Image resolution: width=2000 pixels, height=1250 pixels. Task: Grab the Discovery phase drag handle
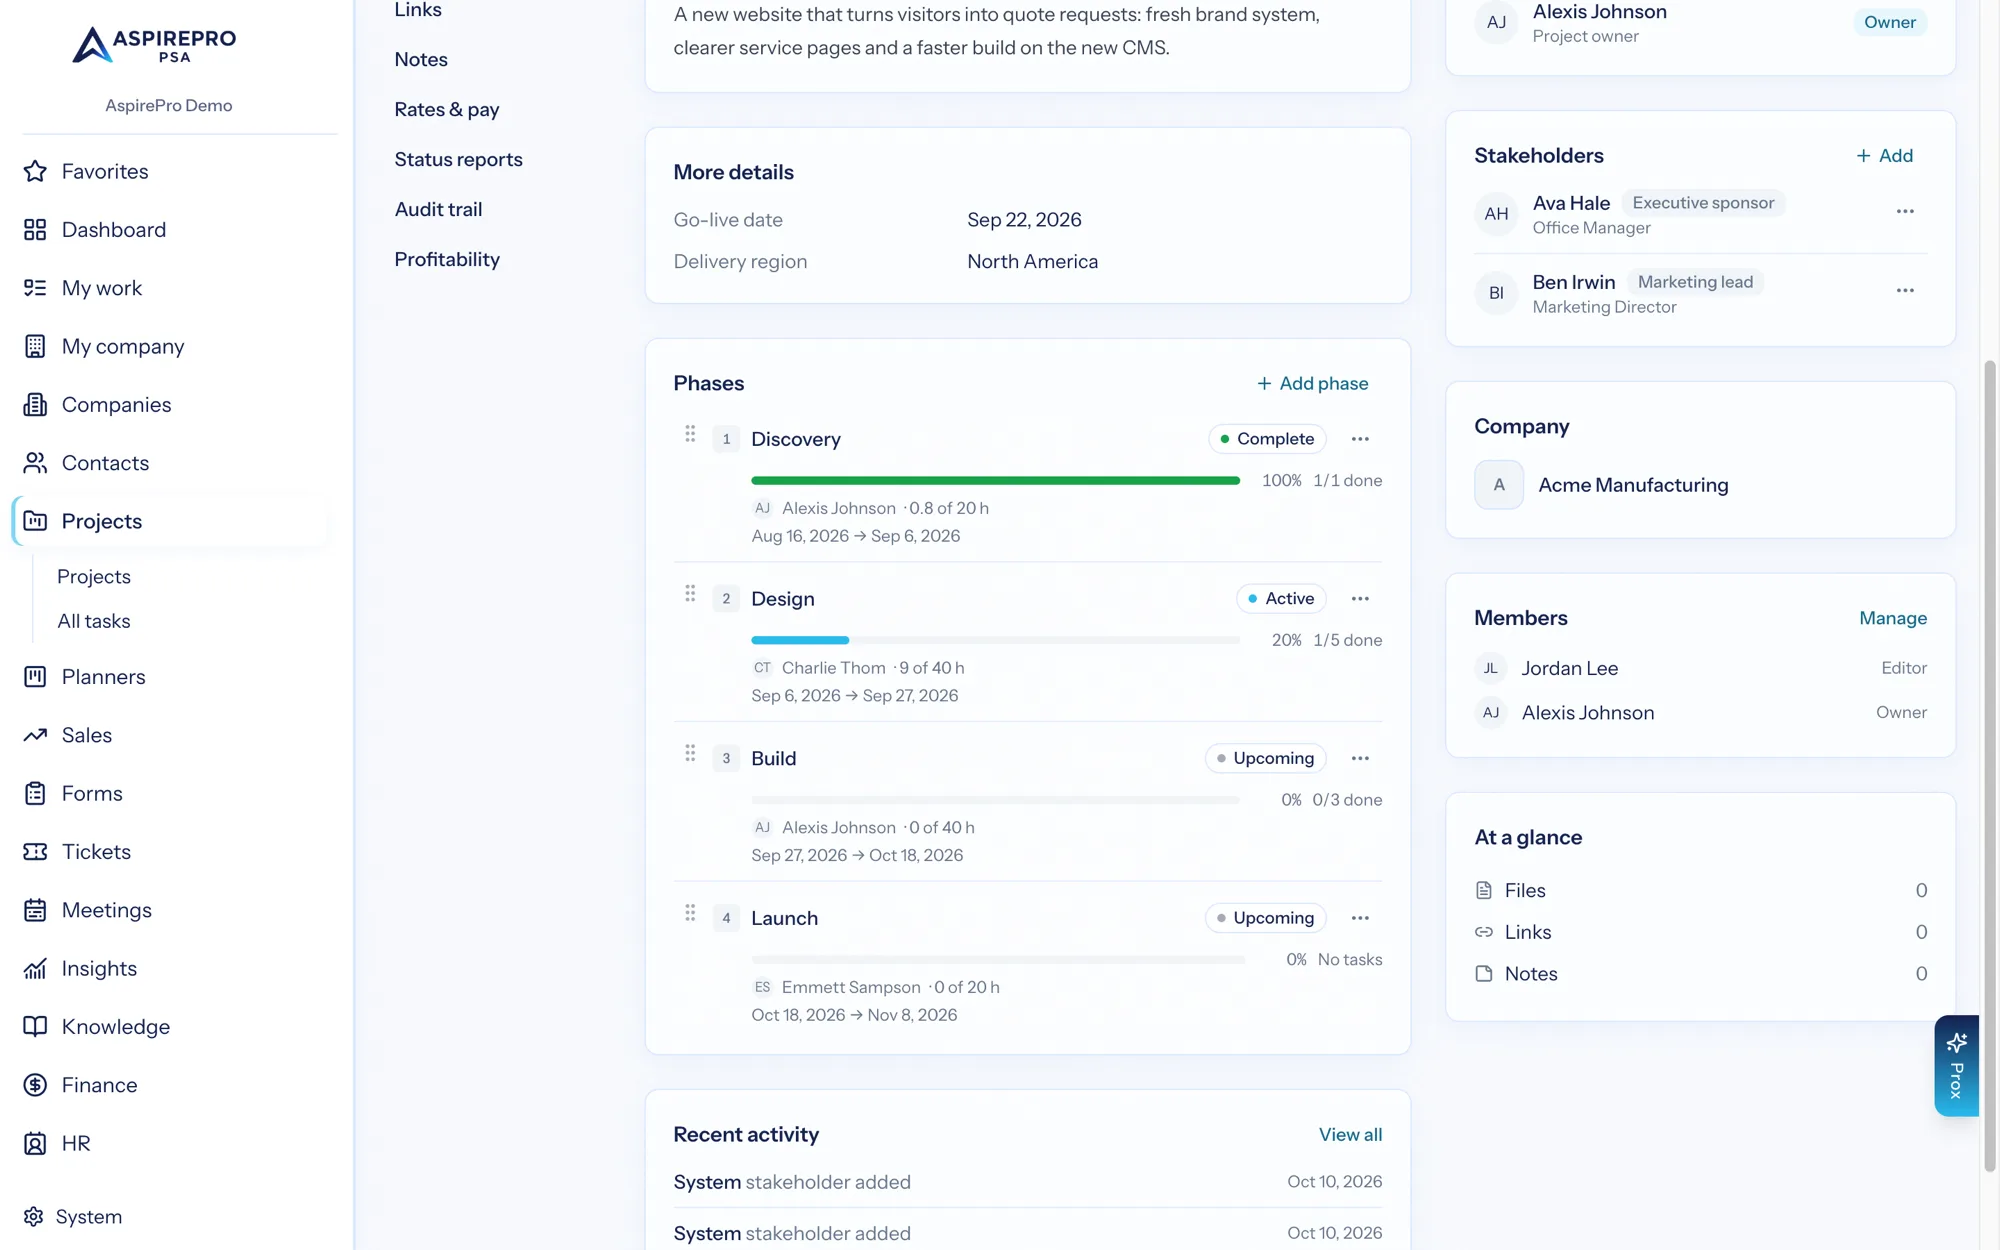(x=690, y=434)
